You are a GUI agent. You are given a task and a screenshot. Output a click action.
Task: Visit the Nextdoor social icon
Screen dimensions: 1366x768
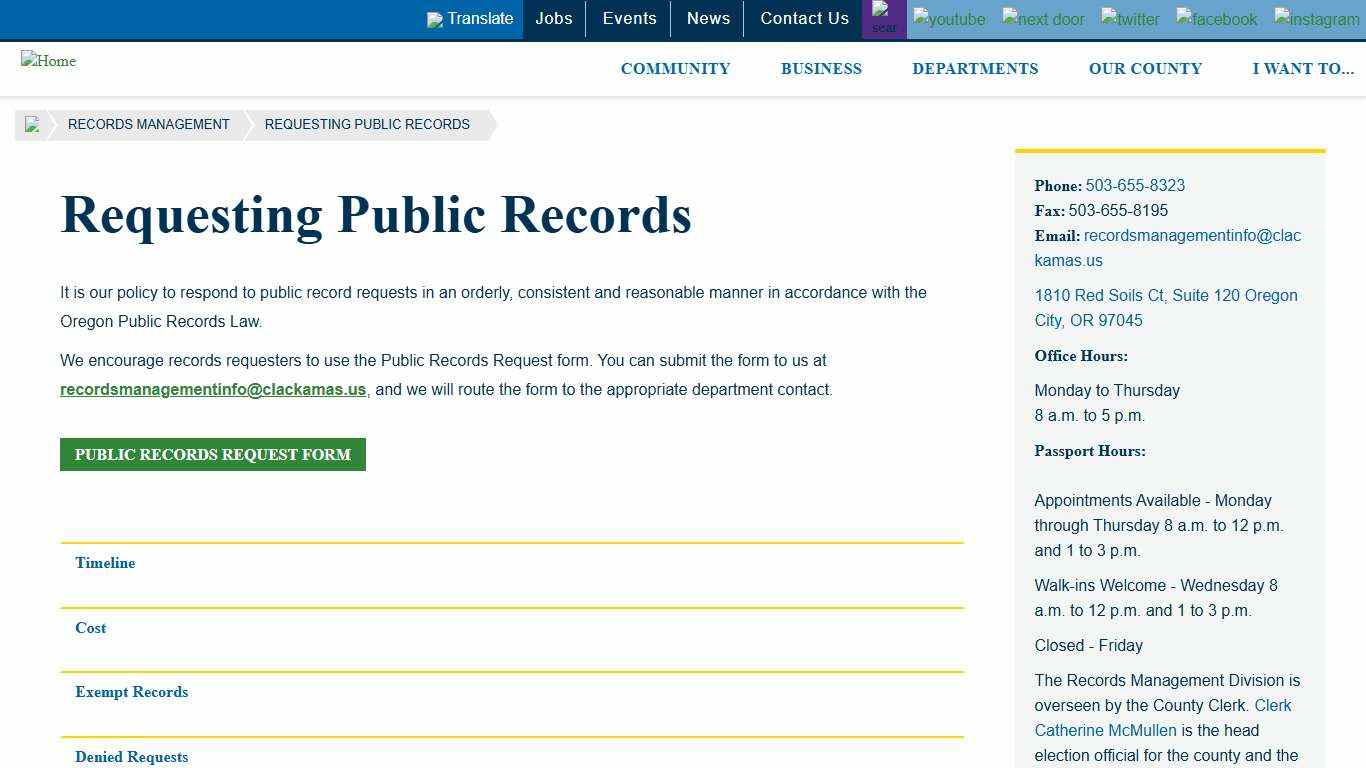pos(1042,19)
